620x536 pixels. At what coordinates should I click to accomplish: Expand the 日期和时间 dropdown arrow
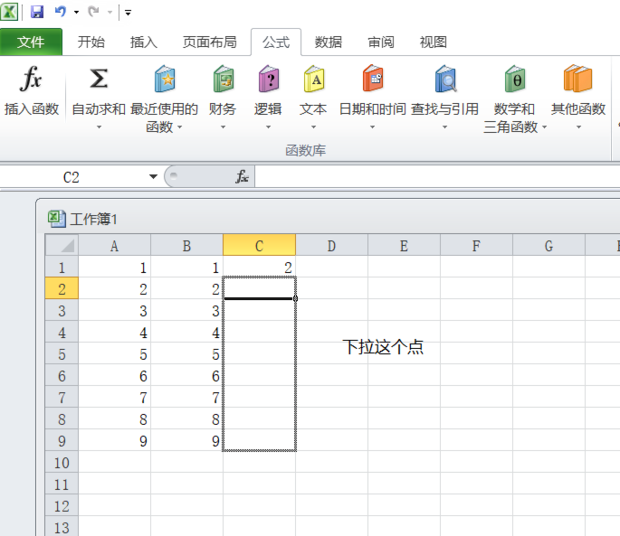[372, 127]
